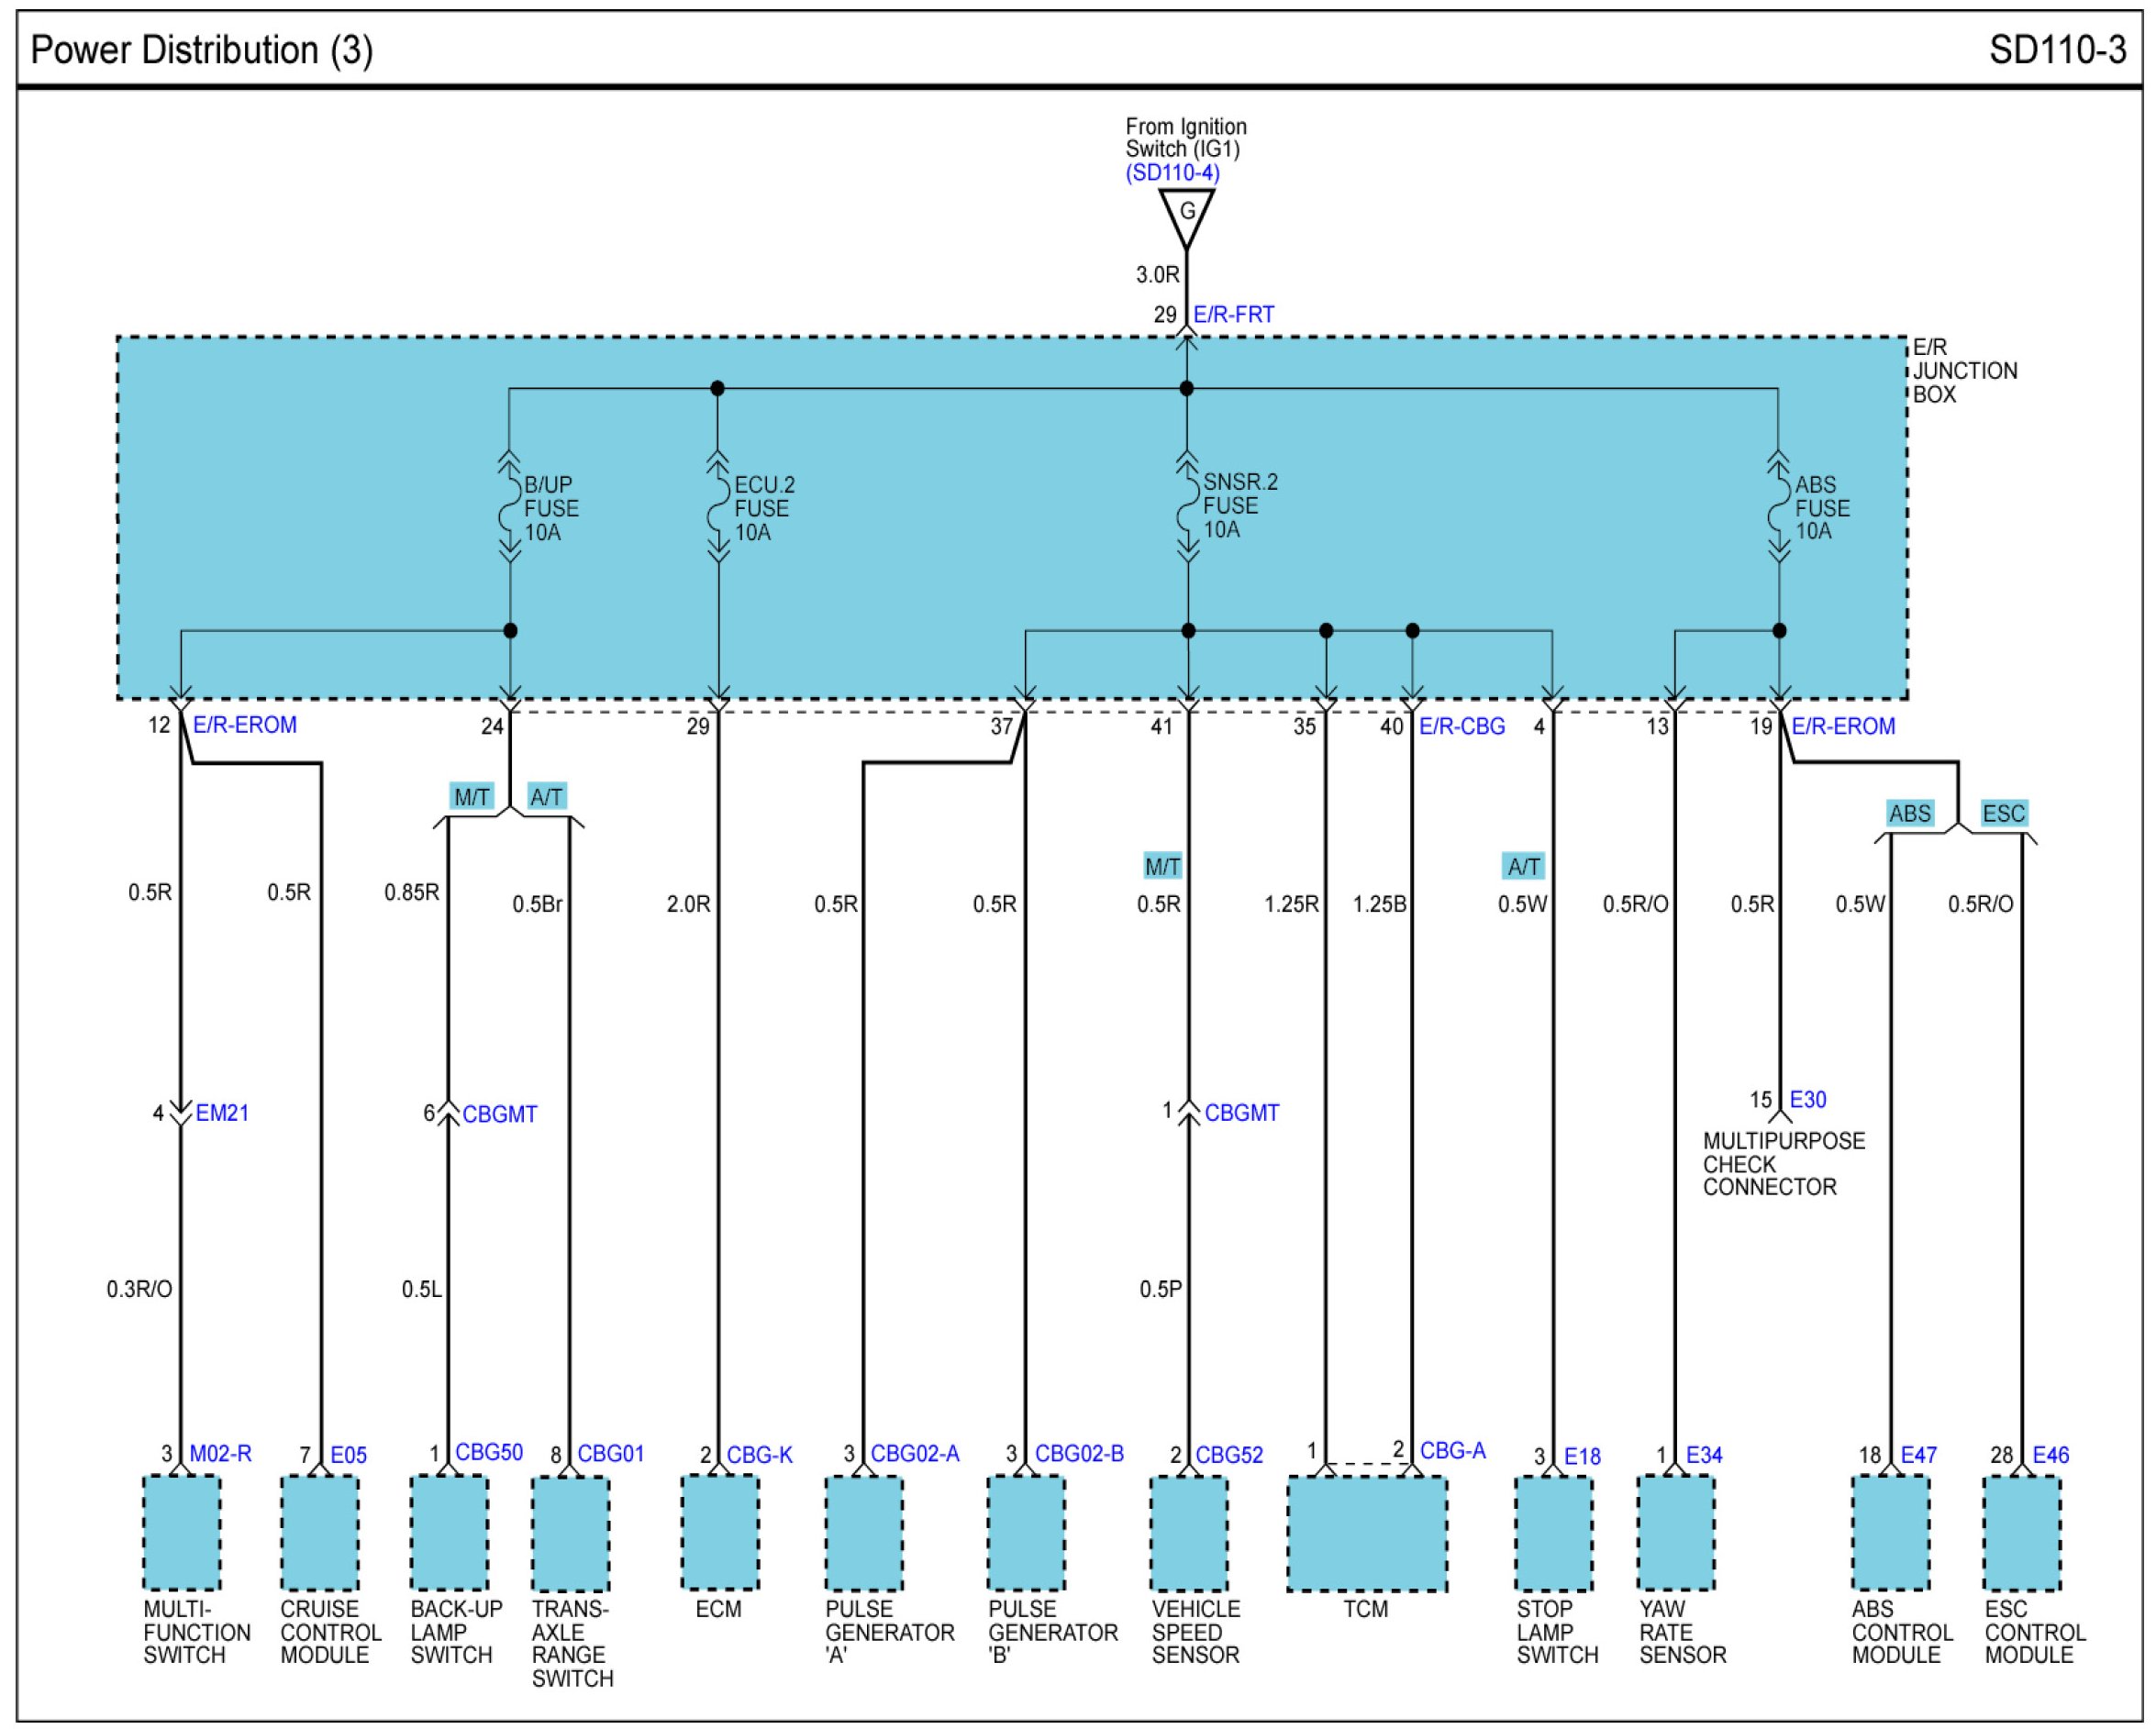Click the CBG50 back-up lamp connector label
This screenshot has height=1729, width=2156.
tap(488, 1452)
